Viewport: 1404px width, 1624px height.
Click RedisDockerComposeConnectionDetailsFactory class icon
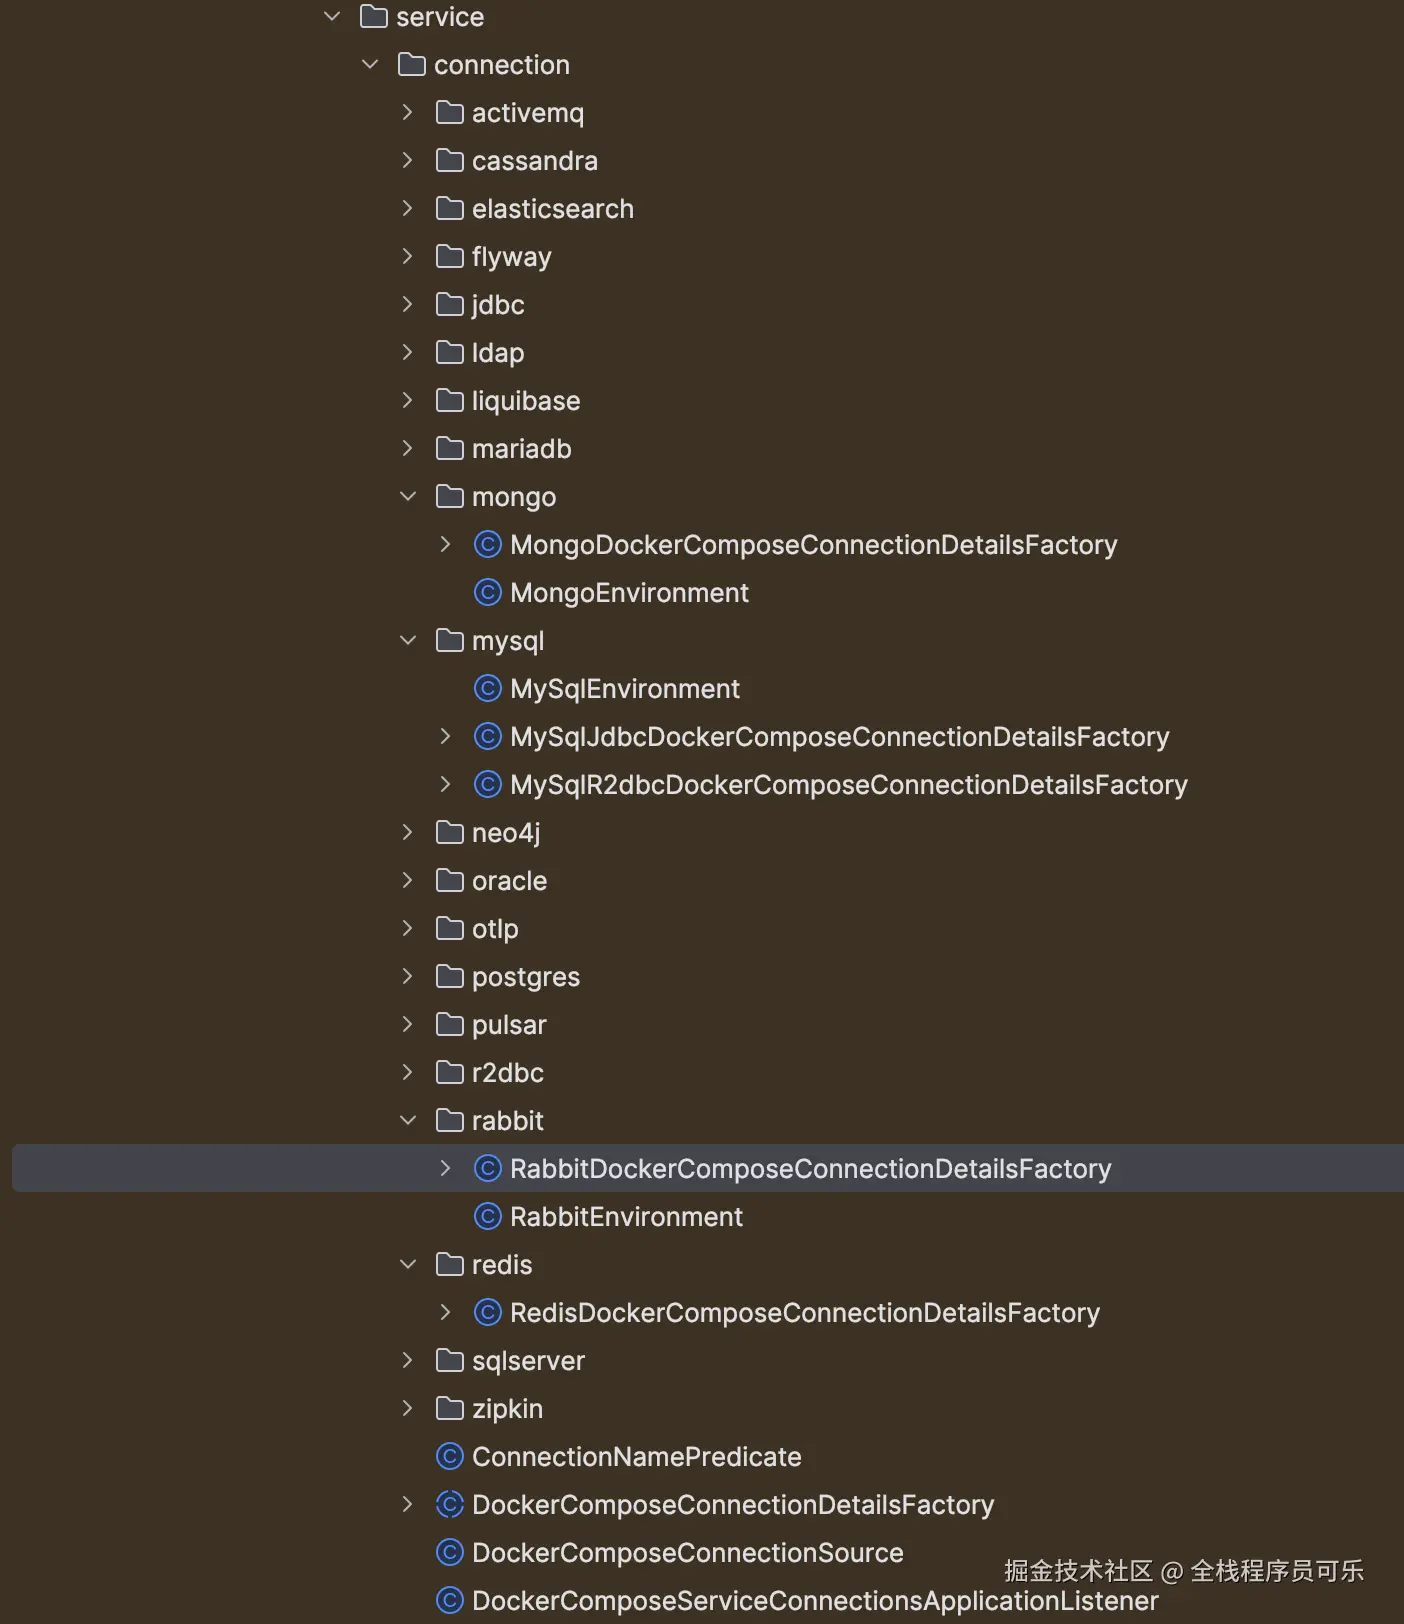[x=488, y=1313]
